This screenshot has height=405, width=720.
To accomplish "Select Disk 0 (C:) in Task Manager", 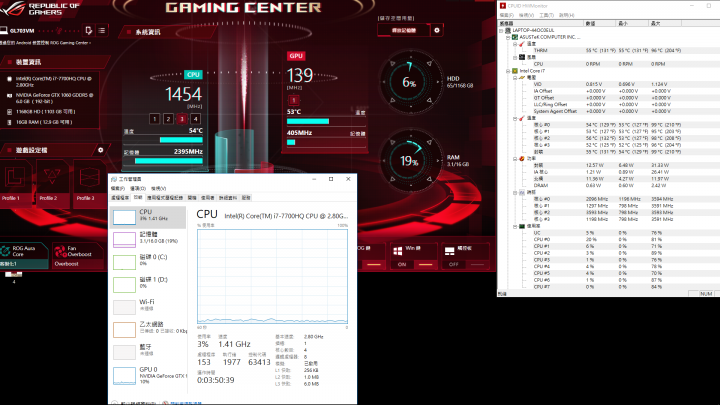I will click(x=148, y=261).
